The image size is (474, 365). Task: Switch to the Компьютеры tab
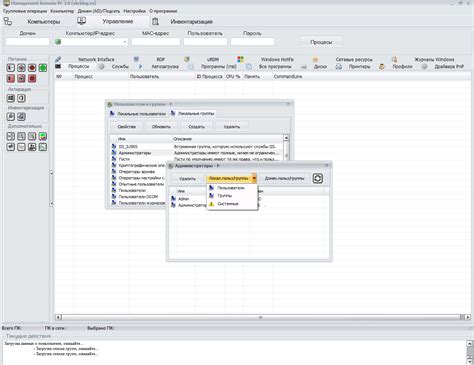(44, 22)
